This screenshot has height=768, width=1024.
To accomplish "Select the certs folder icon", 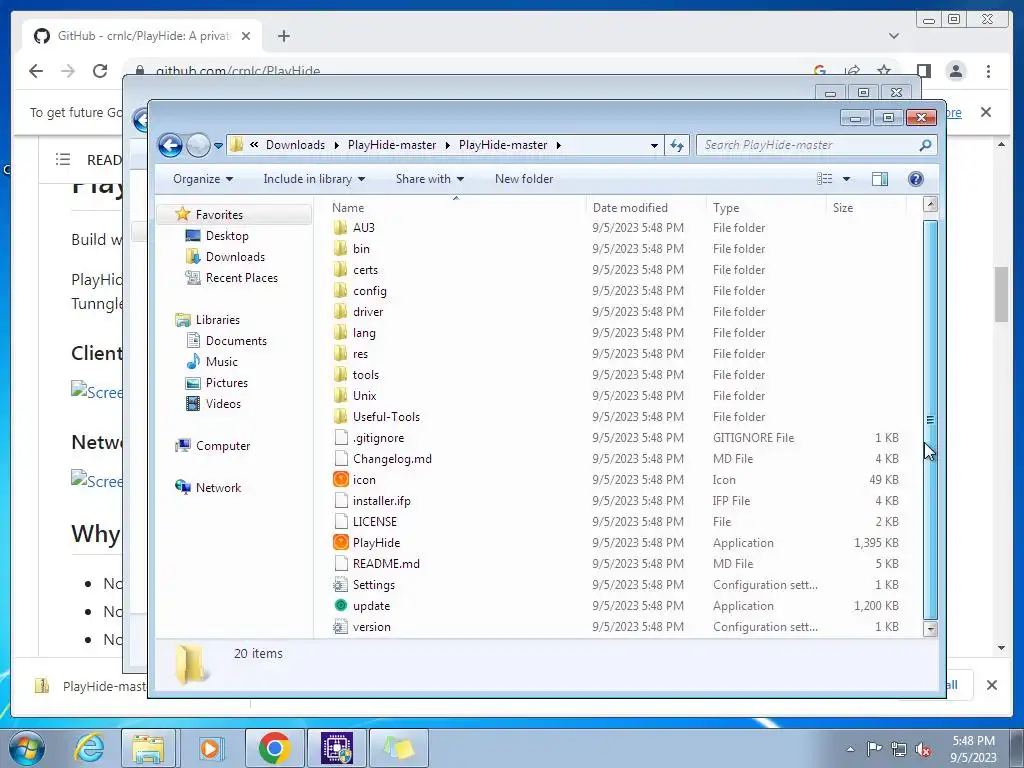I will pyautogui.click(x=340, y=269).
